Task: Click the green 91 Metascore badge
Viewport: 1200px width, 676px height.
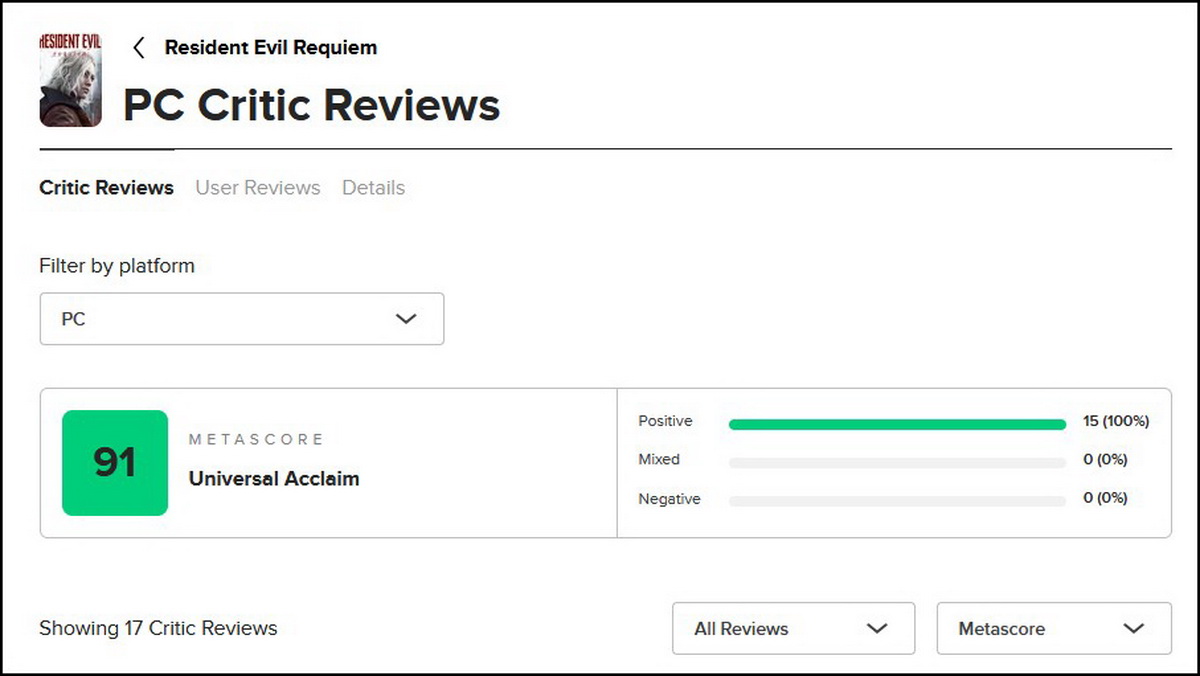Action: (x=114, y=463)
